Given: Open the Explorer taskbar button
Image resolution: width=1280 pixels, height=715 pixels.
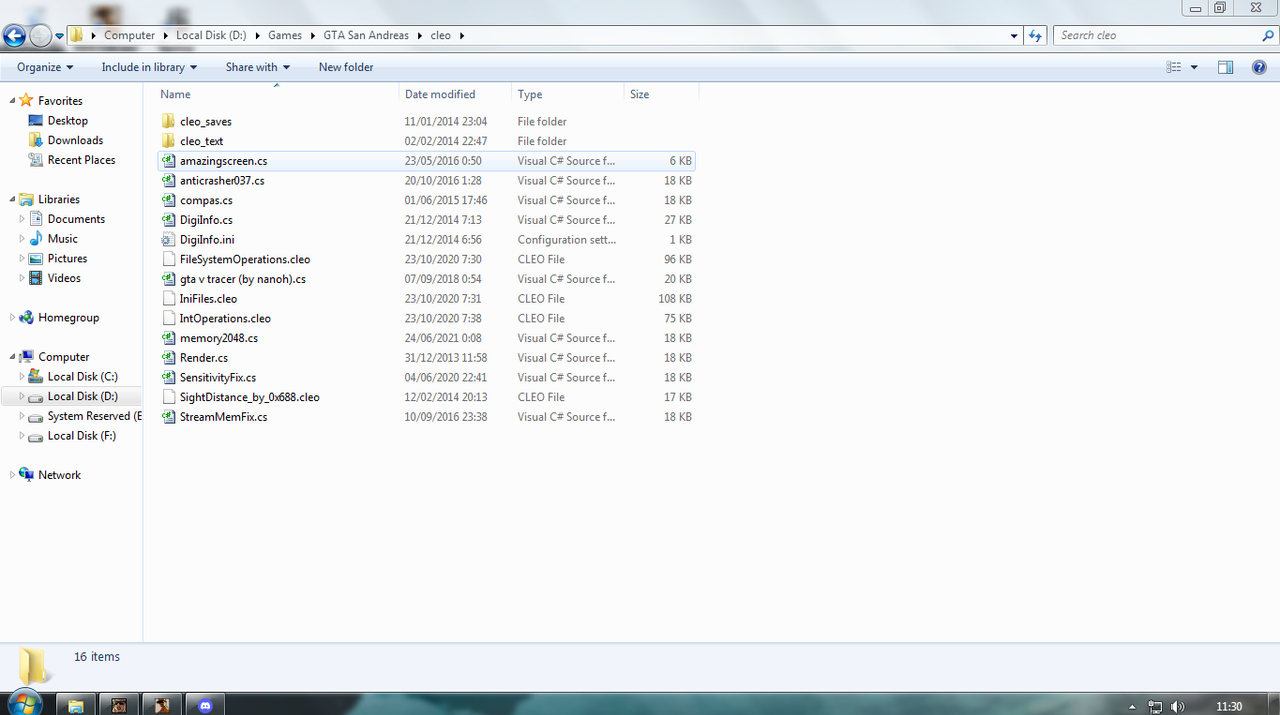Looking at the screenshot, I should (75, 705).
